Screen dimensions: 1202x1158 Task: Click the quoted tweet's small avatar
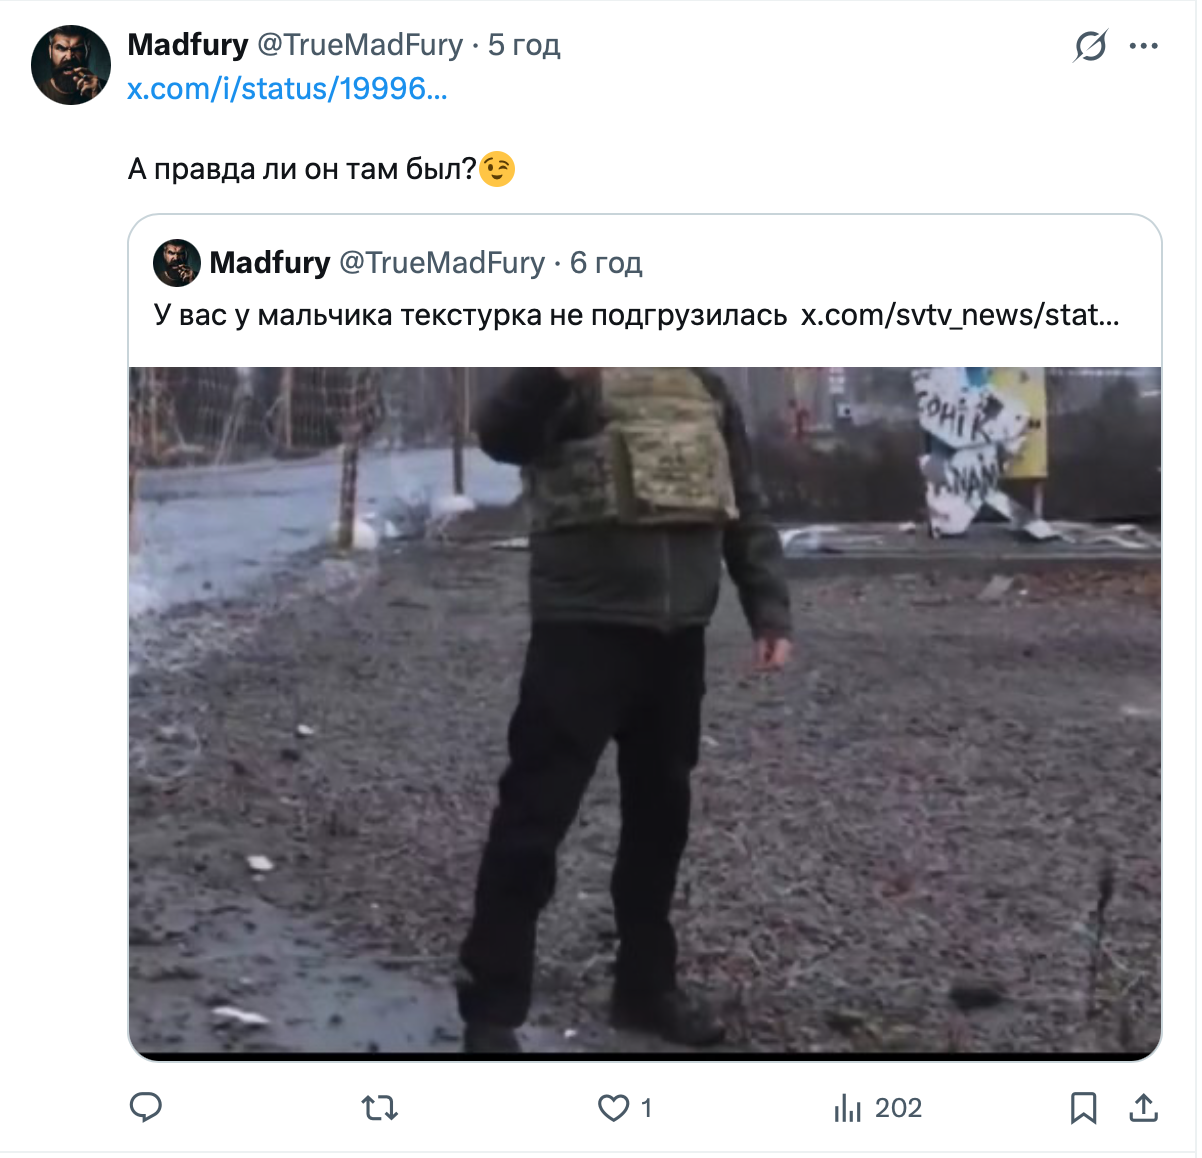[176, 263]
